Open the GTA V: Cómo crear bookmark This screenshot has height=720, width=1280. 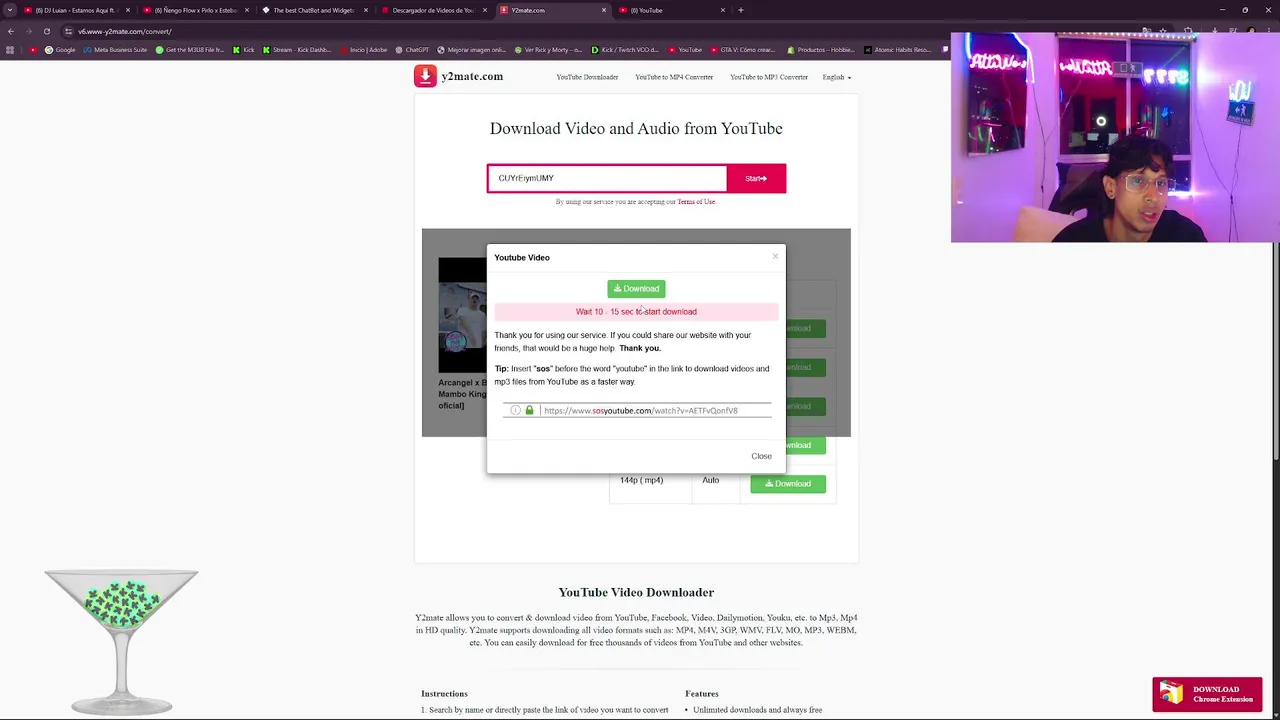(x=743, y=50)
